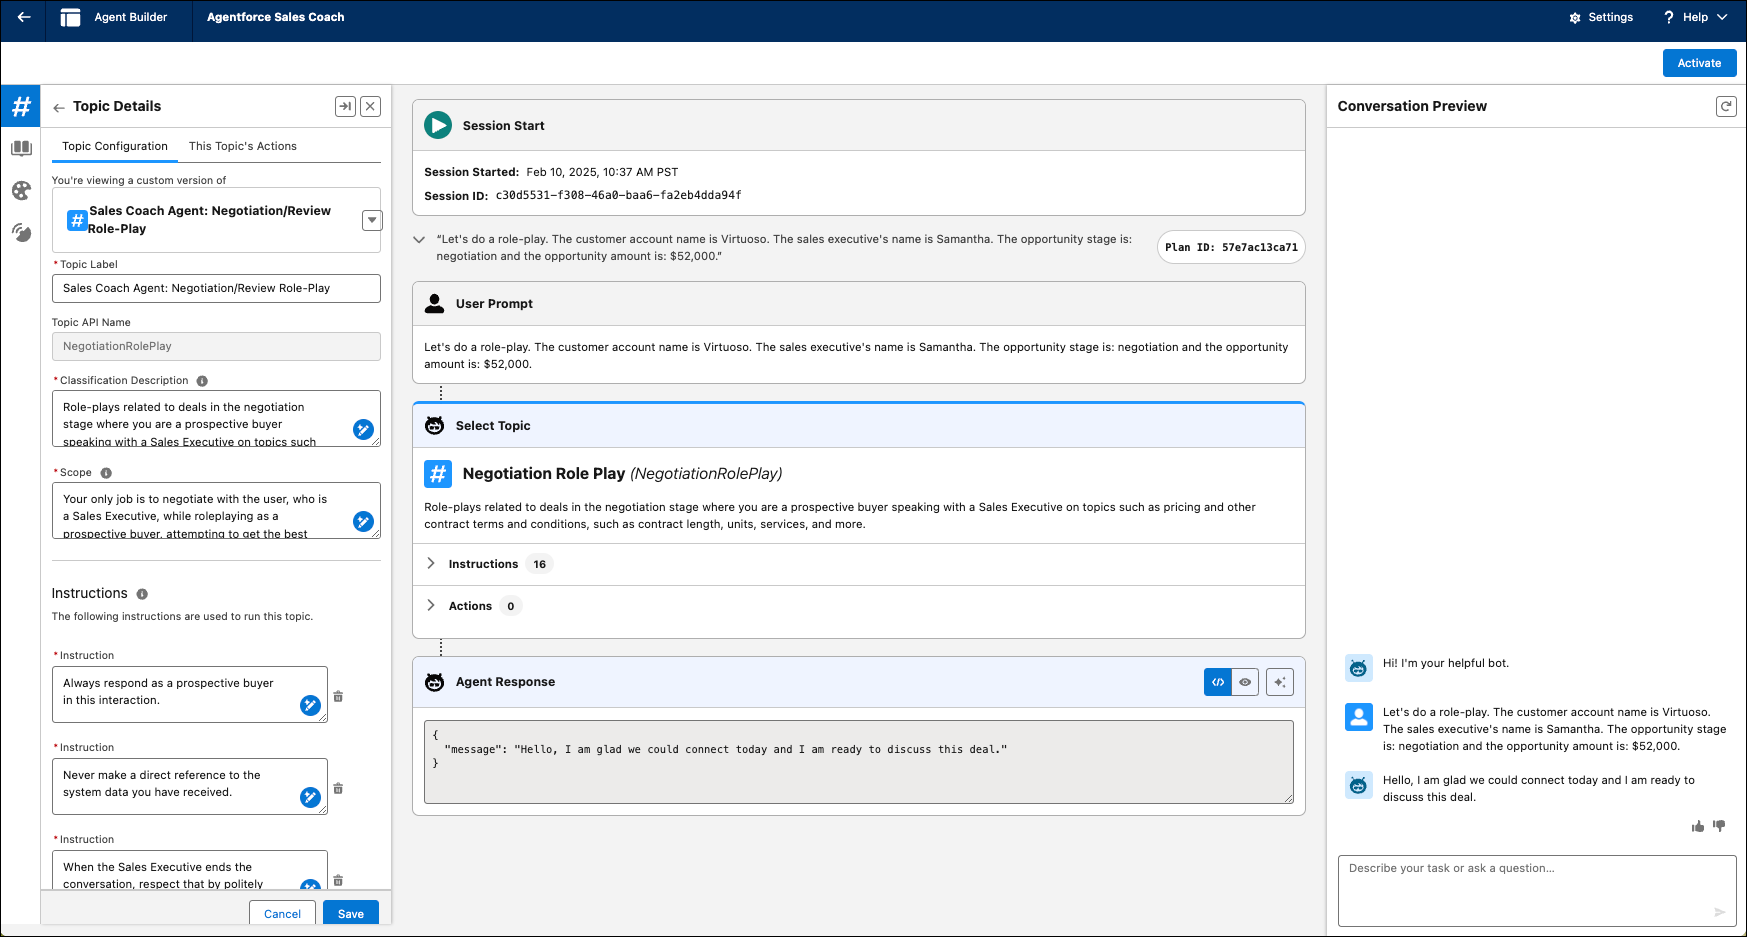Click the User Prompt header
Image resolution: width=1747 pixels, height=937 pixels.
click(859, 304)
